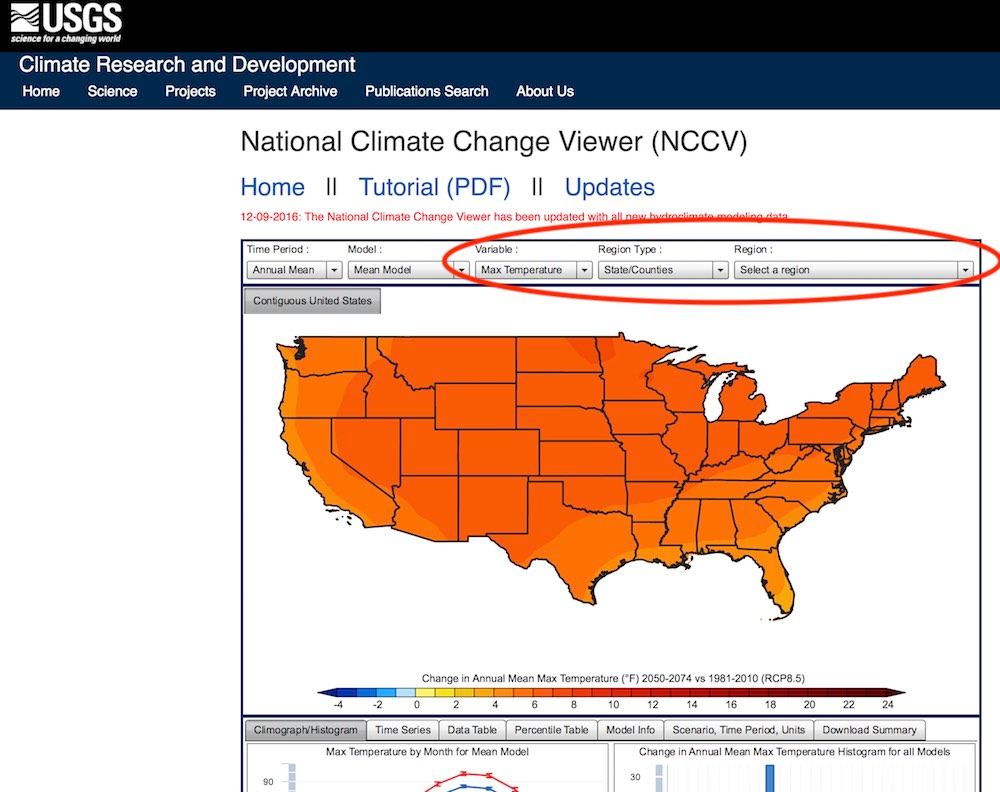Open the Tutorial (PDF) link
The image size is (1000, 792).
(434, 187)
